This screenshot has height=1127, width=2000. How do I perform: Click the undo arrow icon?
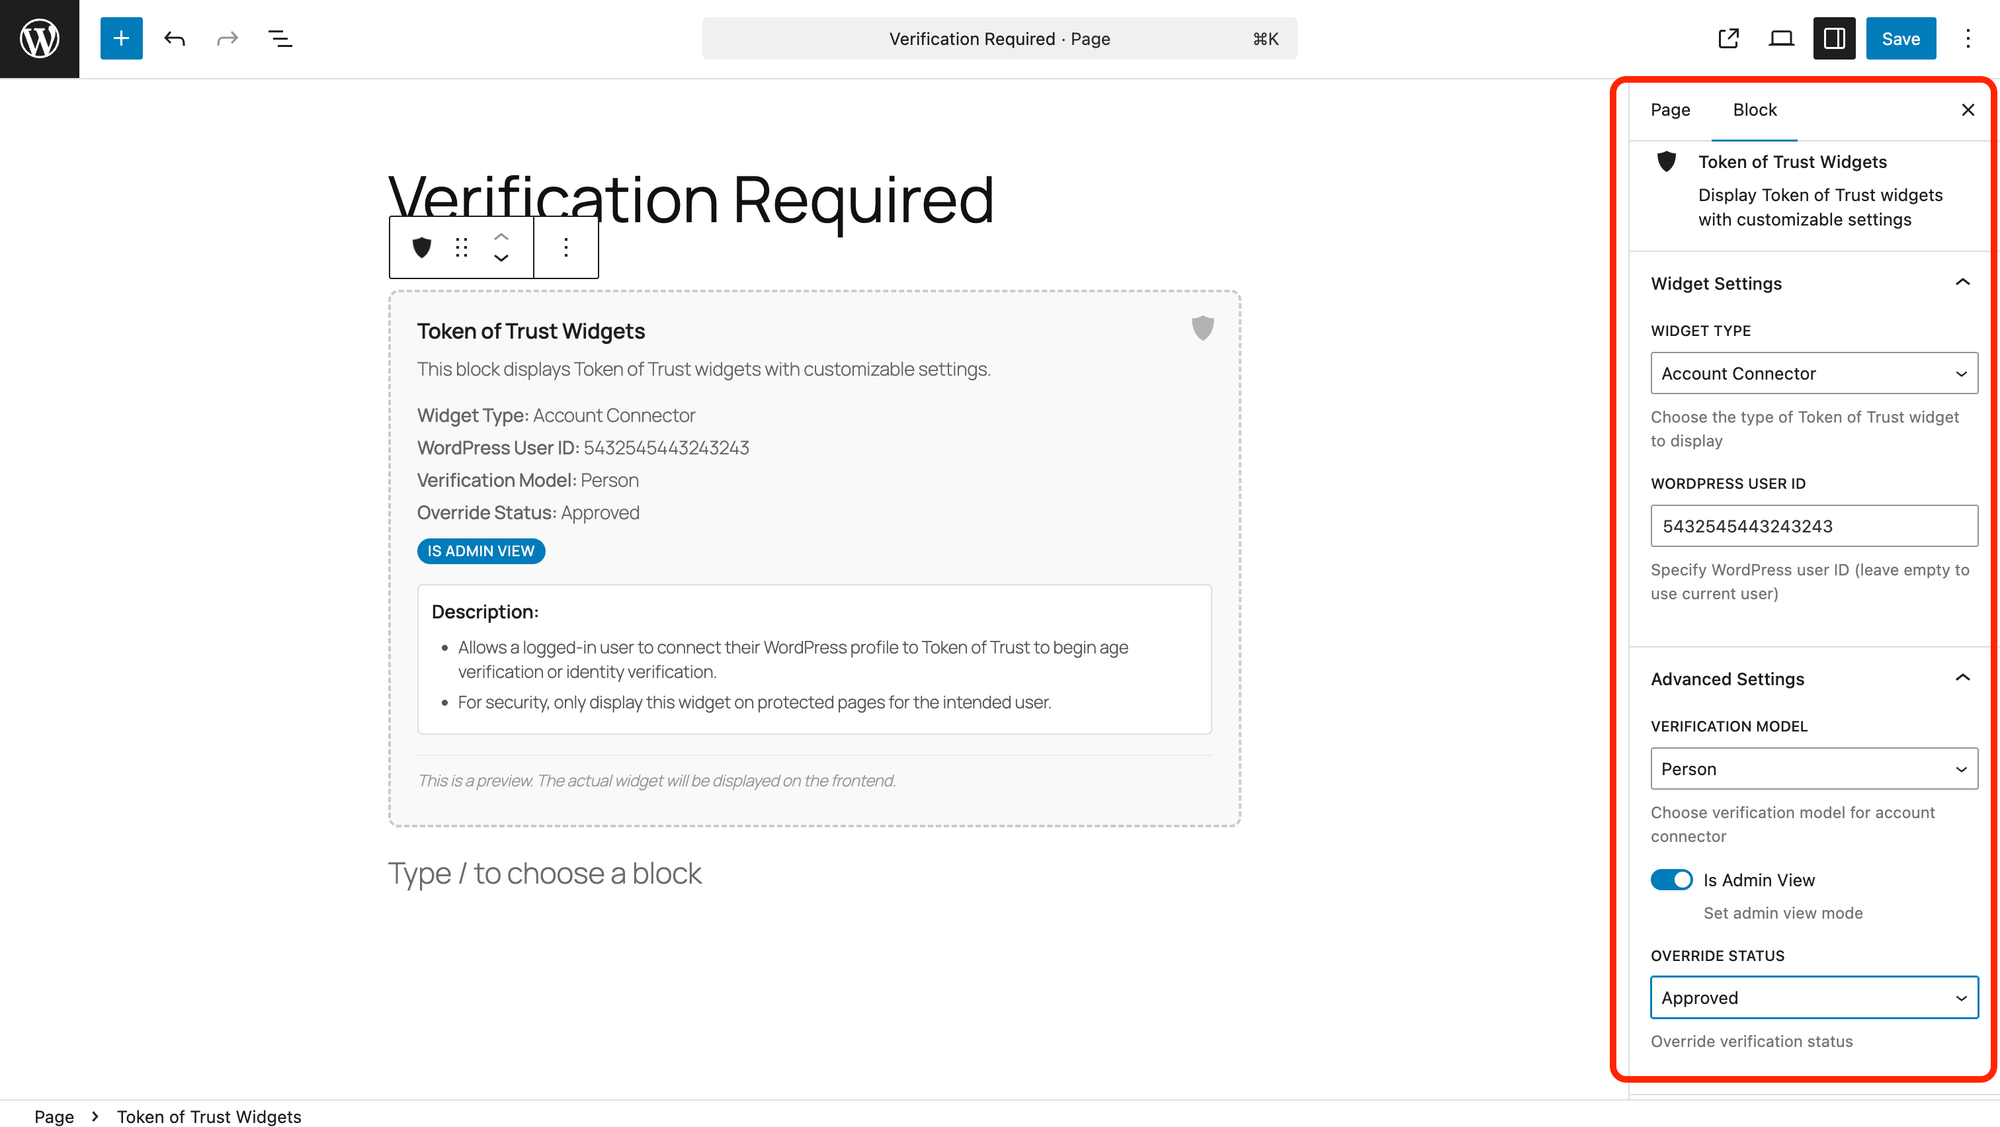pos(175,39)
